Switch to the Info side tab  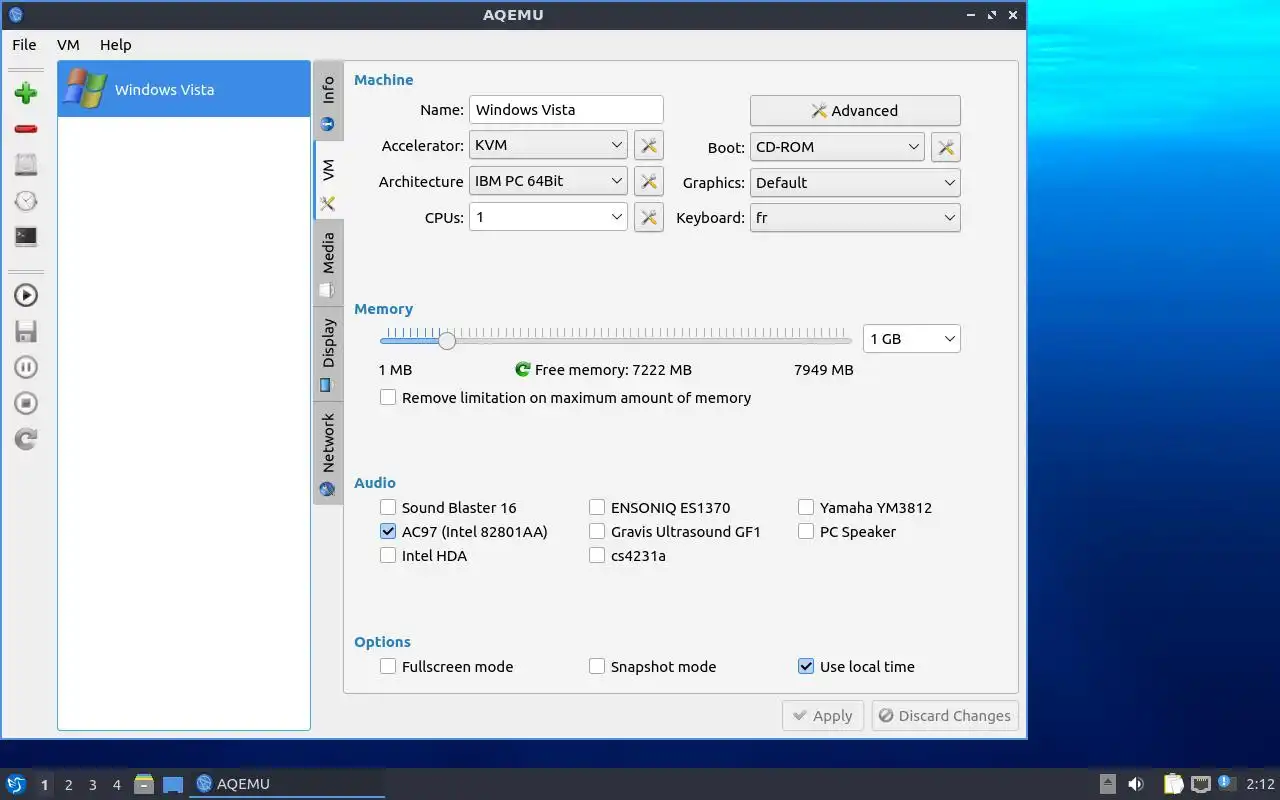pyautogui.click(x=327, y=103)
